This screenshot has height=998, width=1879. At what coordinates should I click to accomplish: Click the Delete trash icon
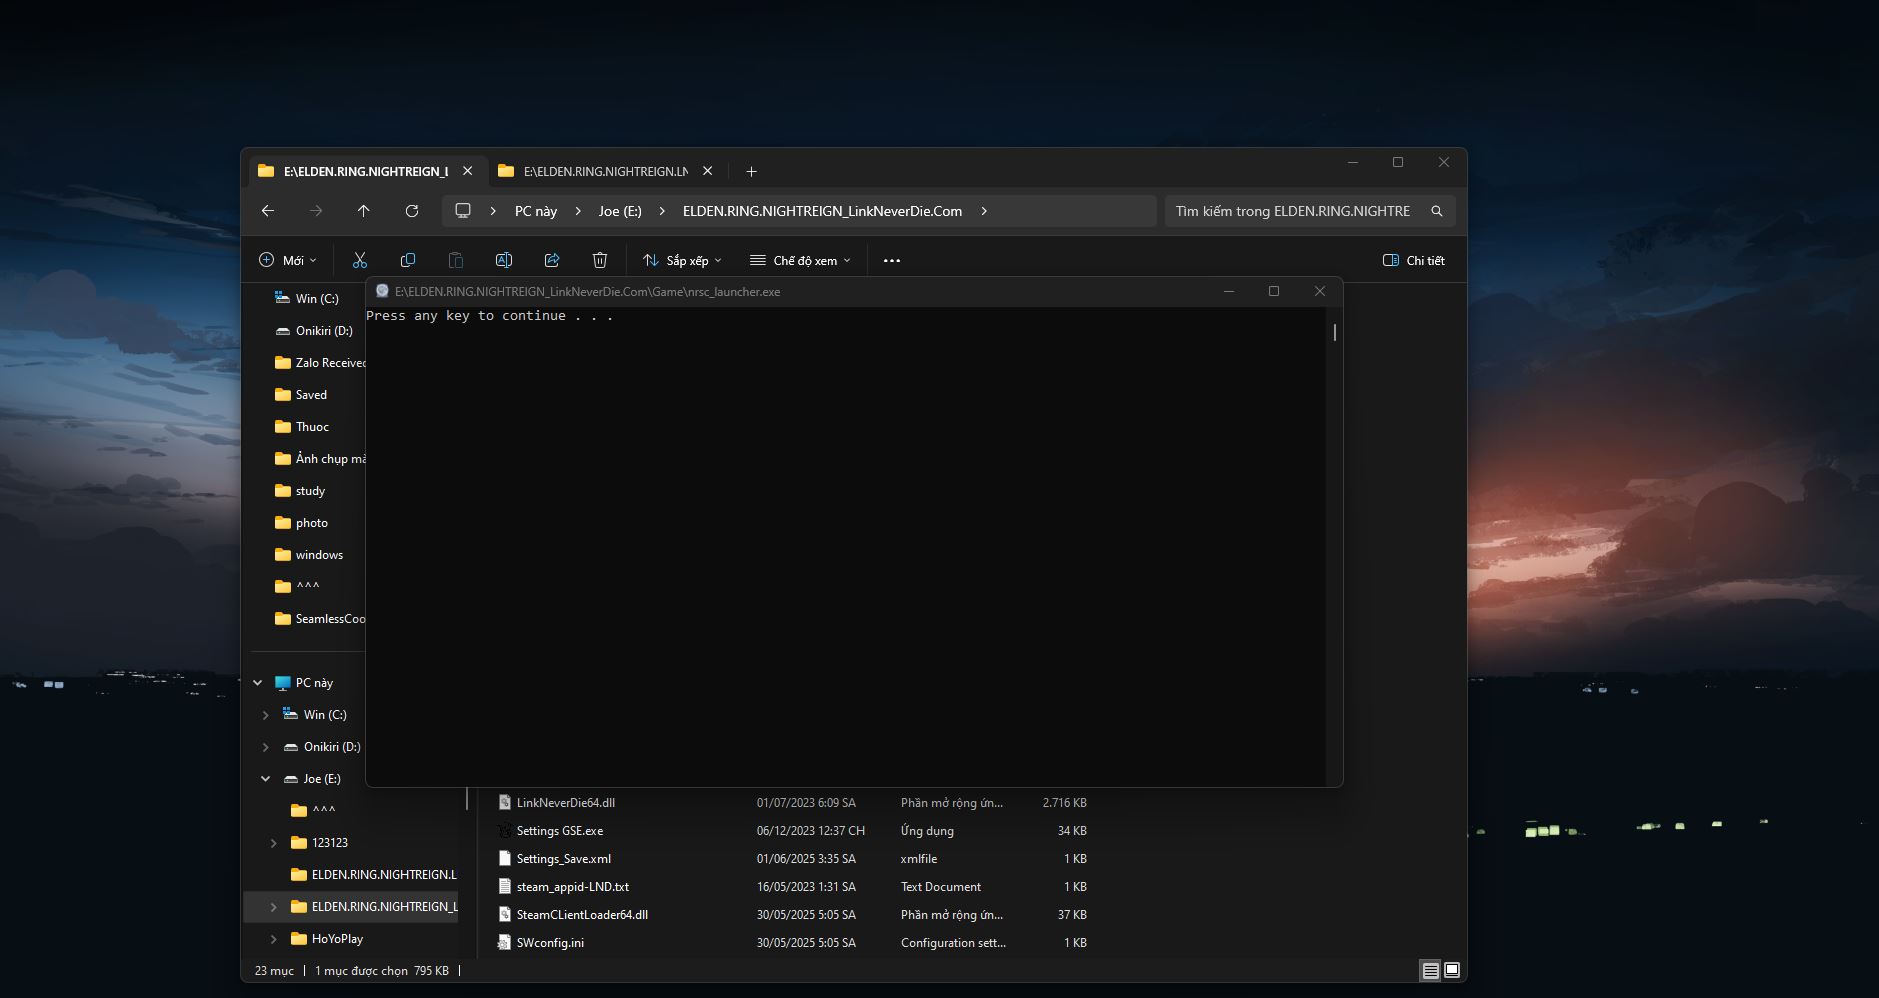[x=600, y=260]
